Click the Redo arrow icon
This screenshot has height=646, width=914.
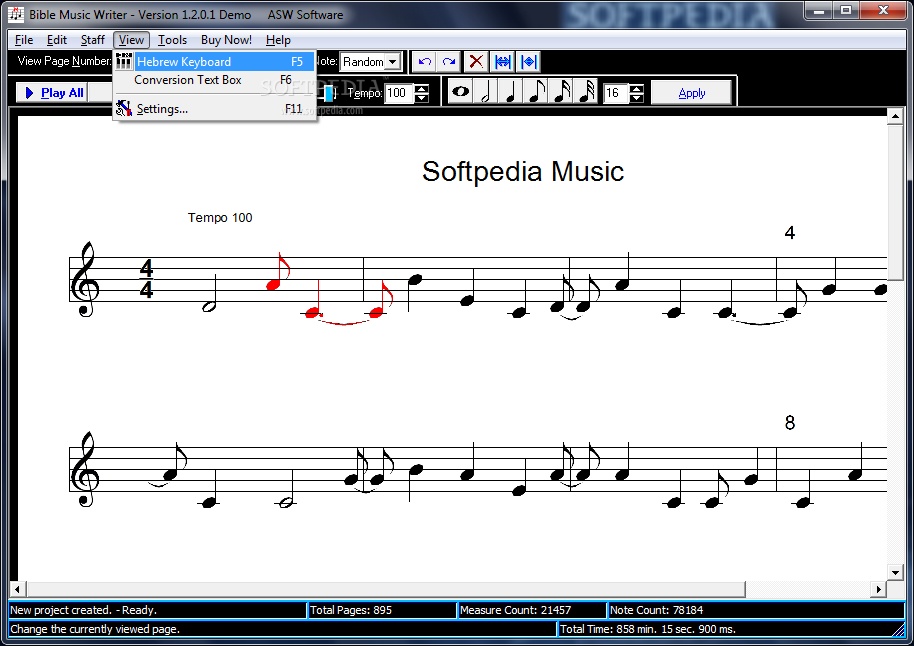pos(449,61)
